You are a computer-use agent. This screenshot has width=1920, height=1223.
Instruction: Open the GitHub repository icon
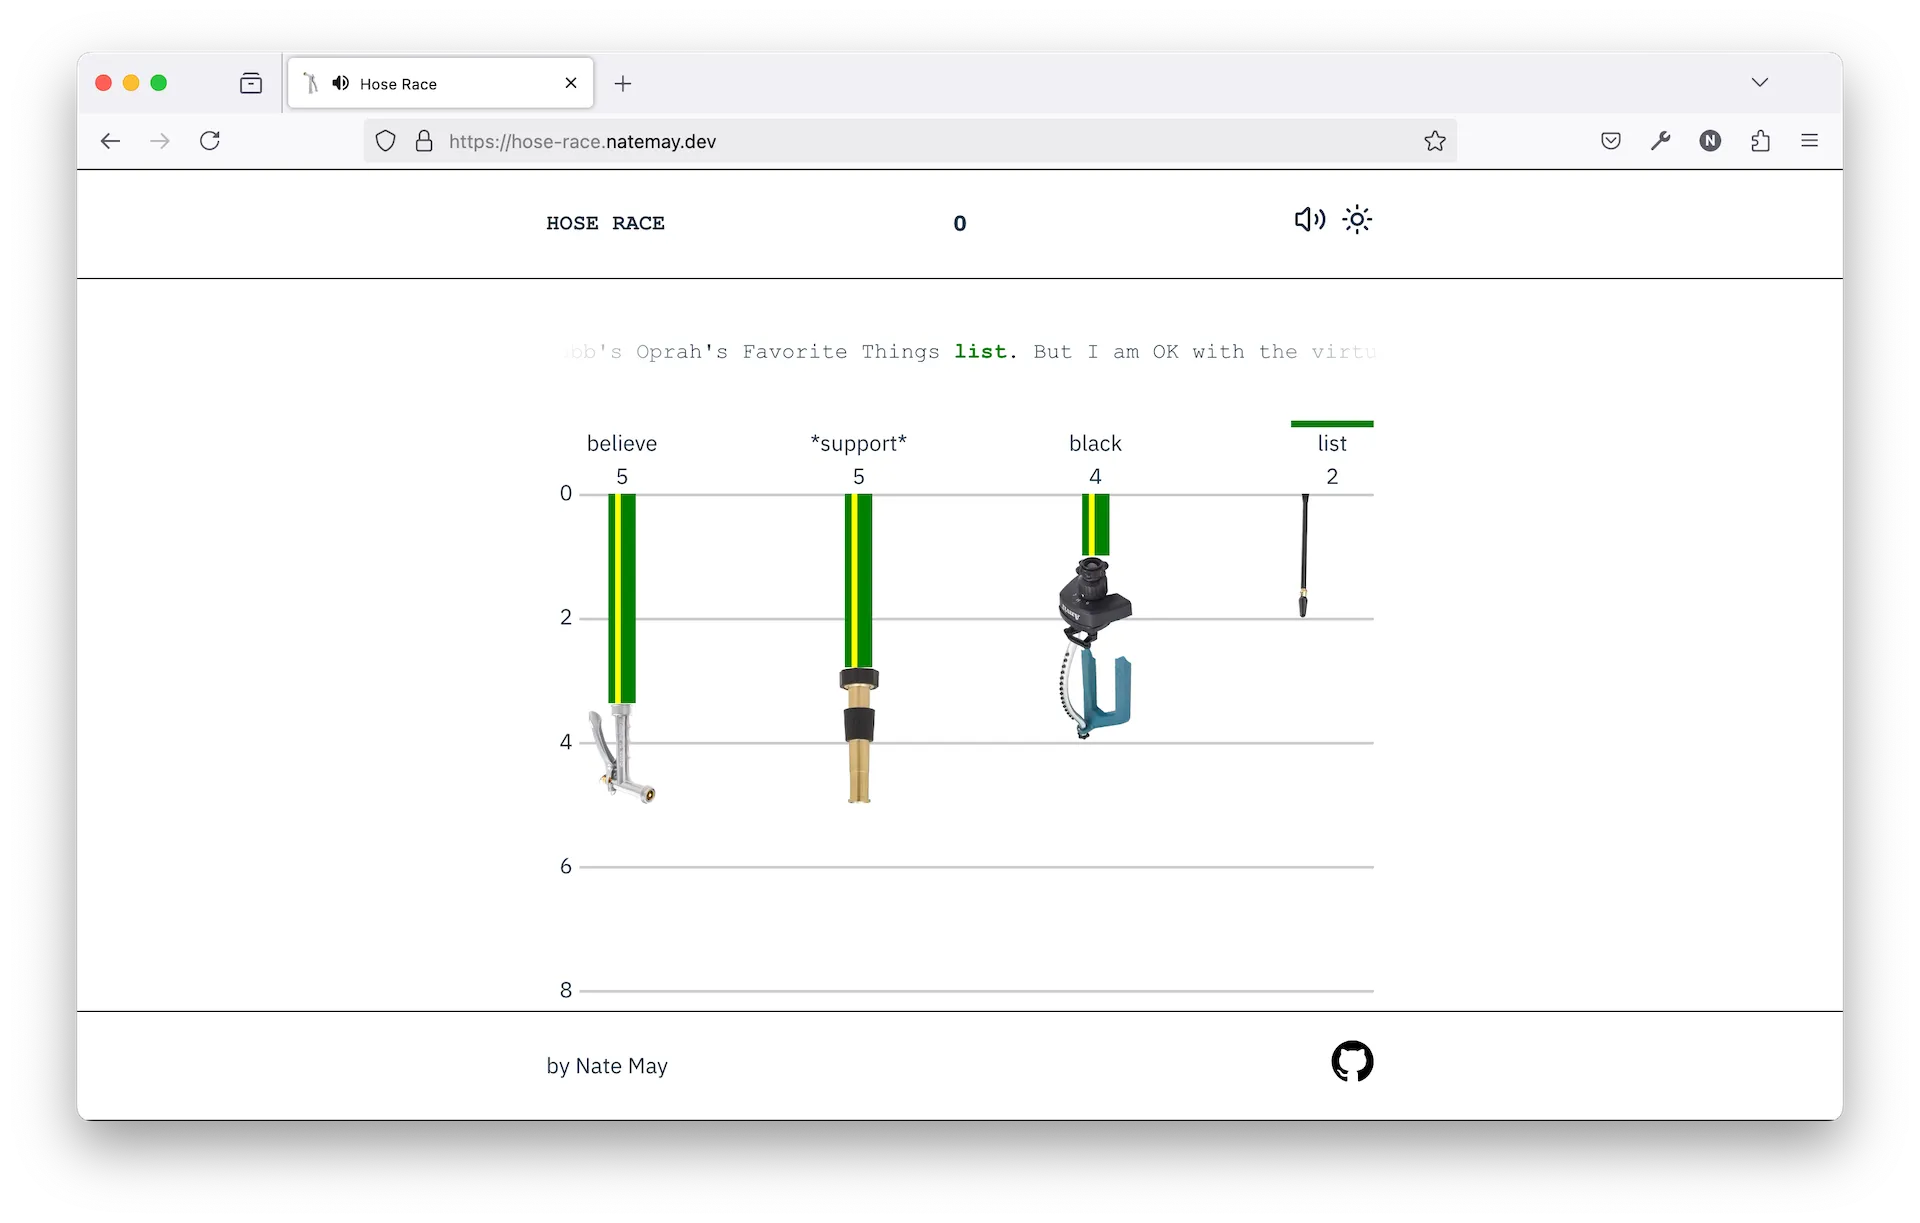[1352, 1062]
